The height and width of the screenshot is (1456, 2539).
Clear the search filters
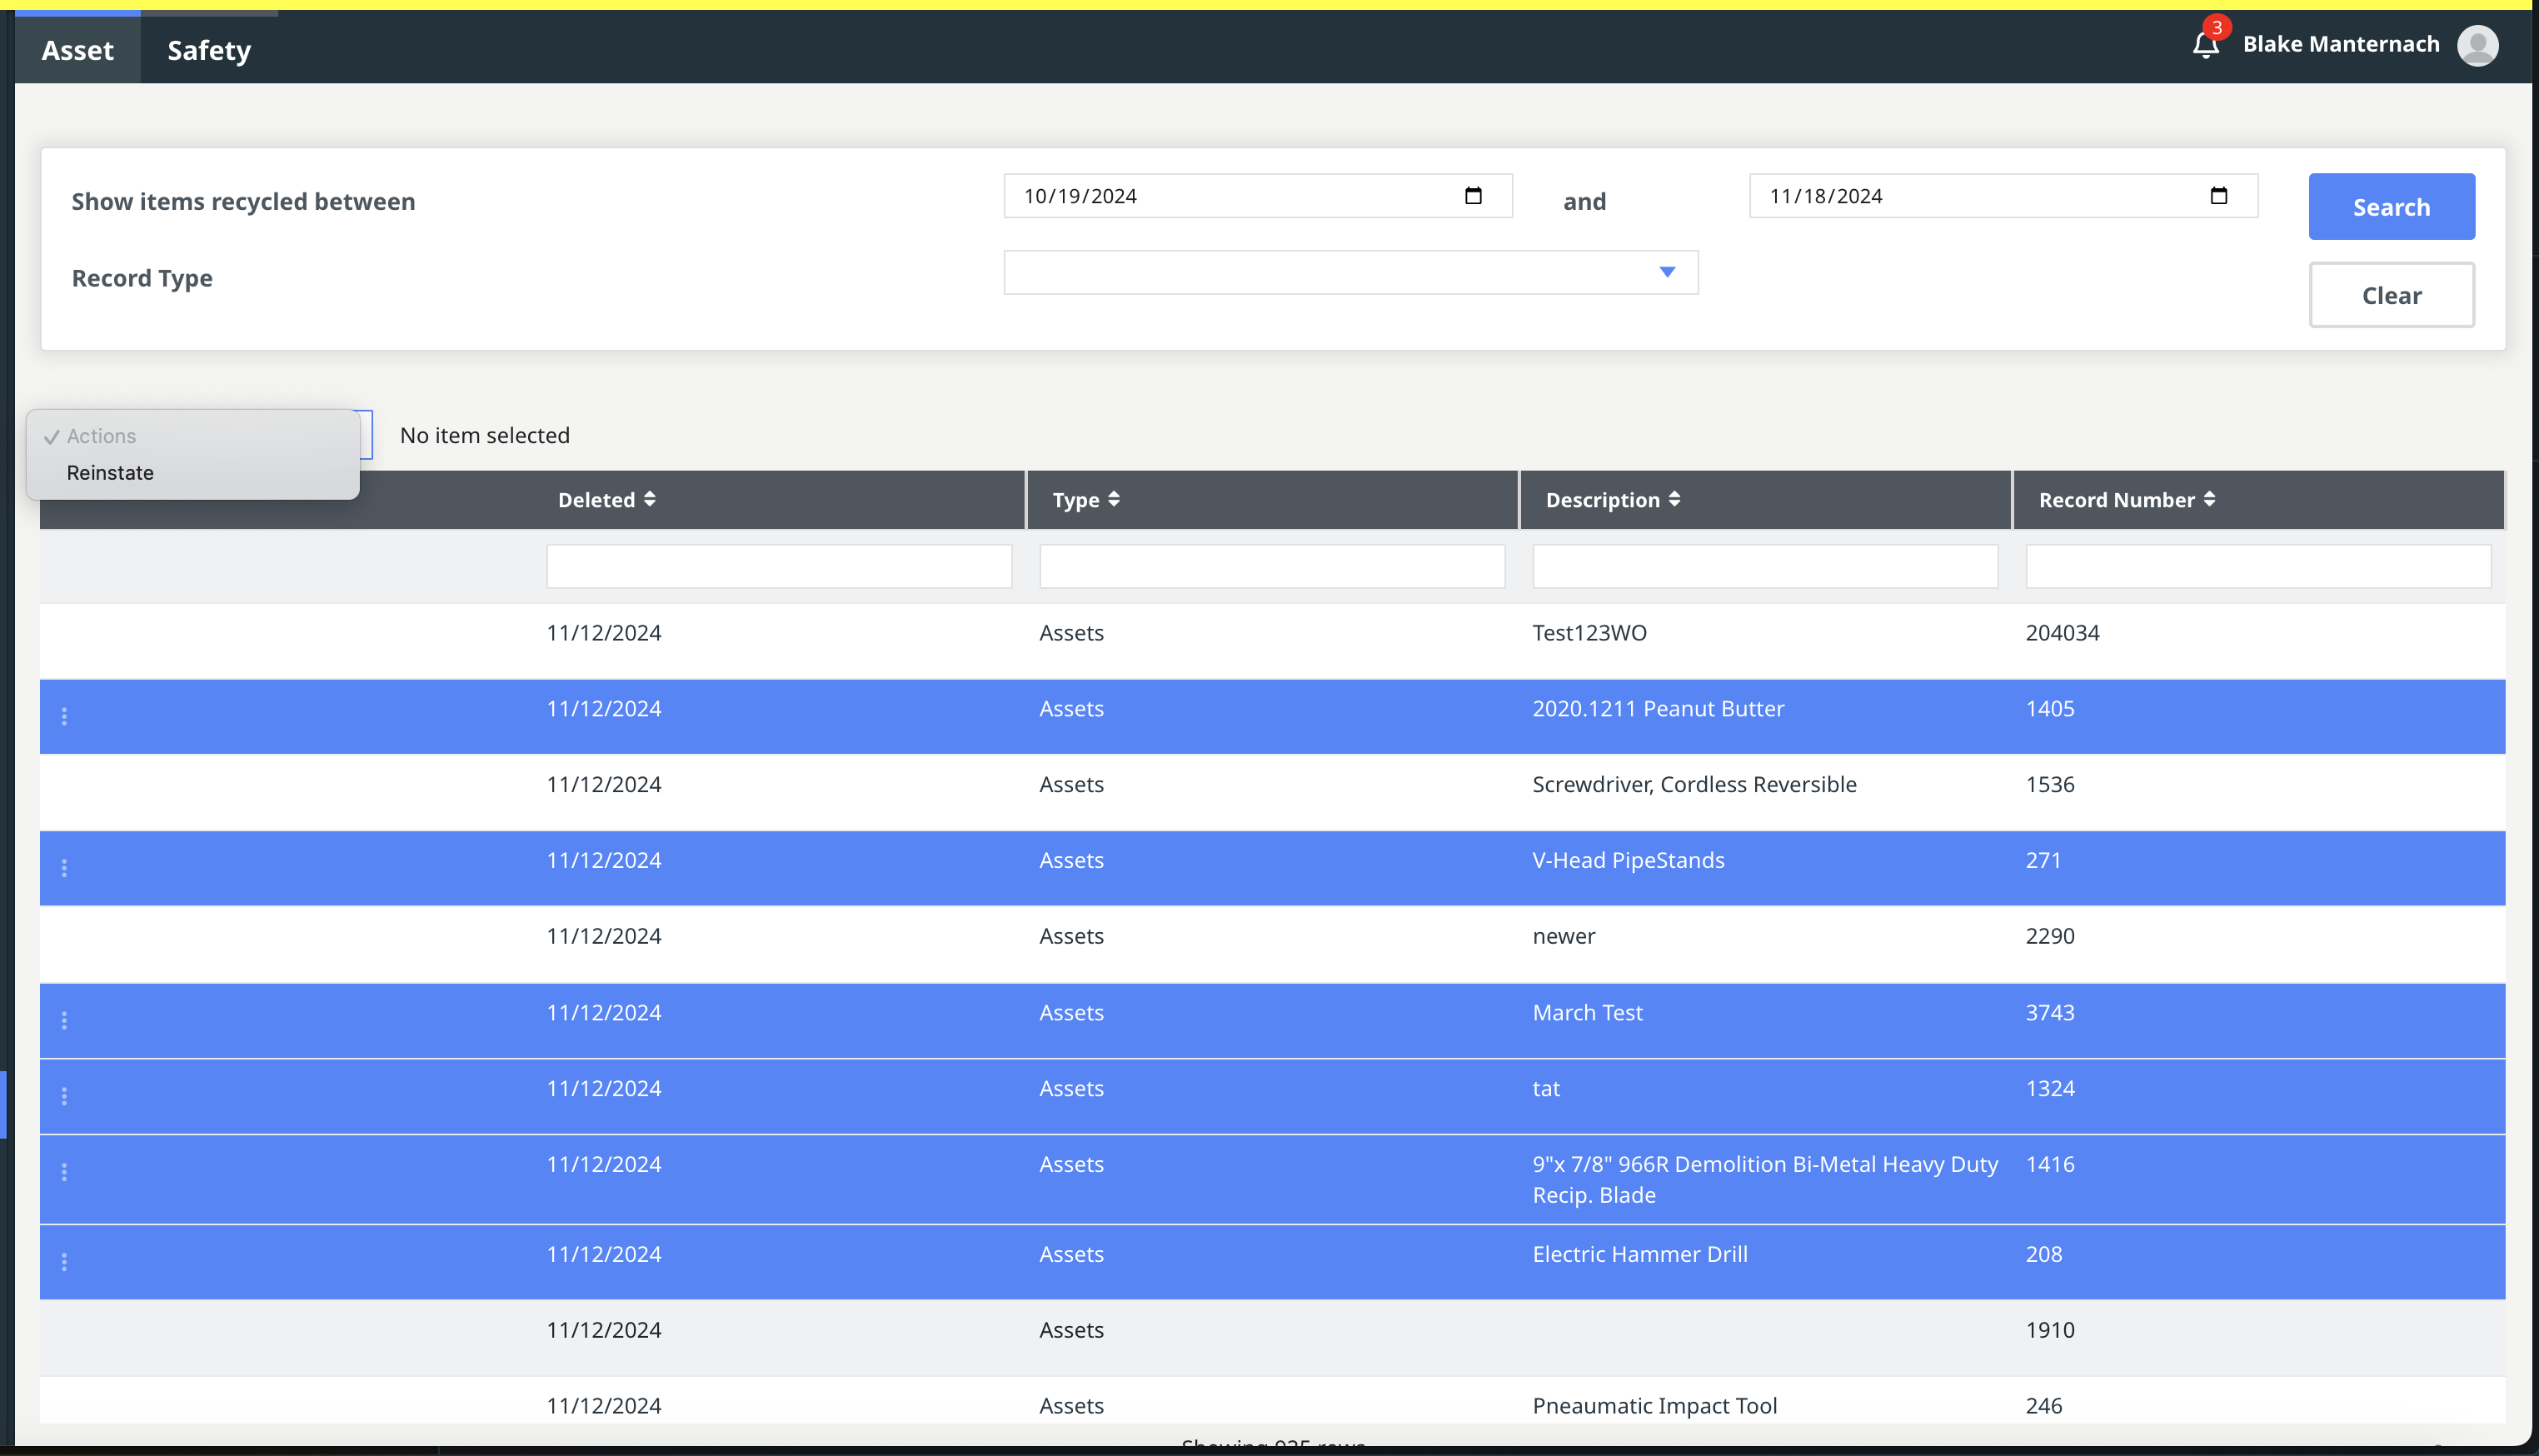[x=2391, y=294]
